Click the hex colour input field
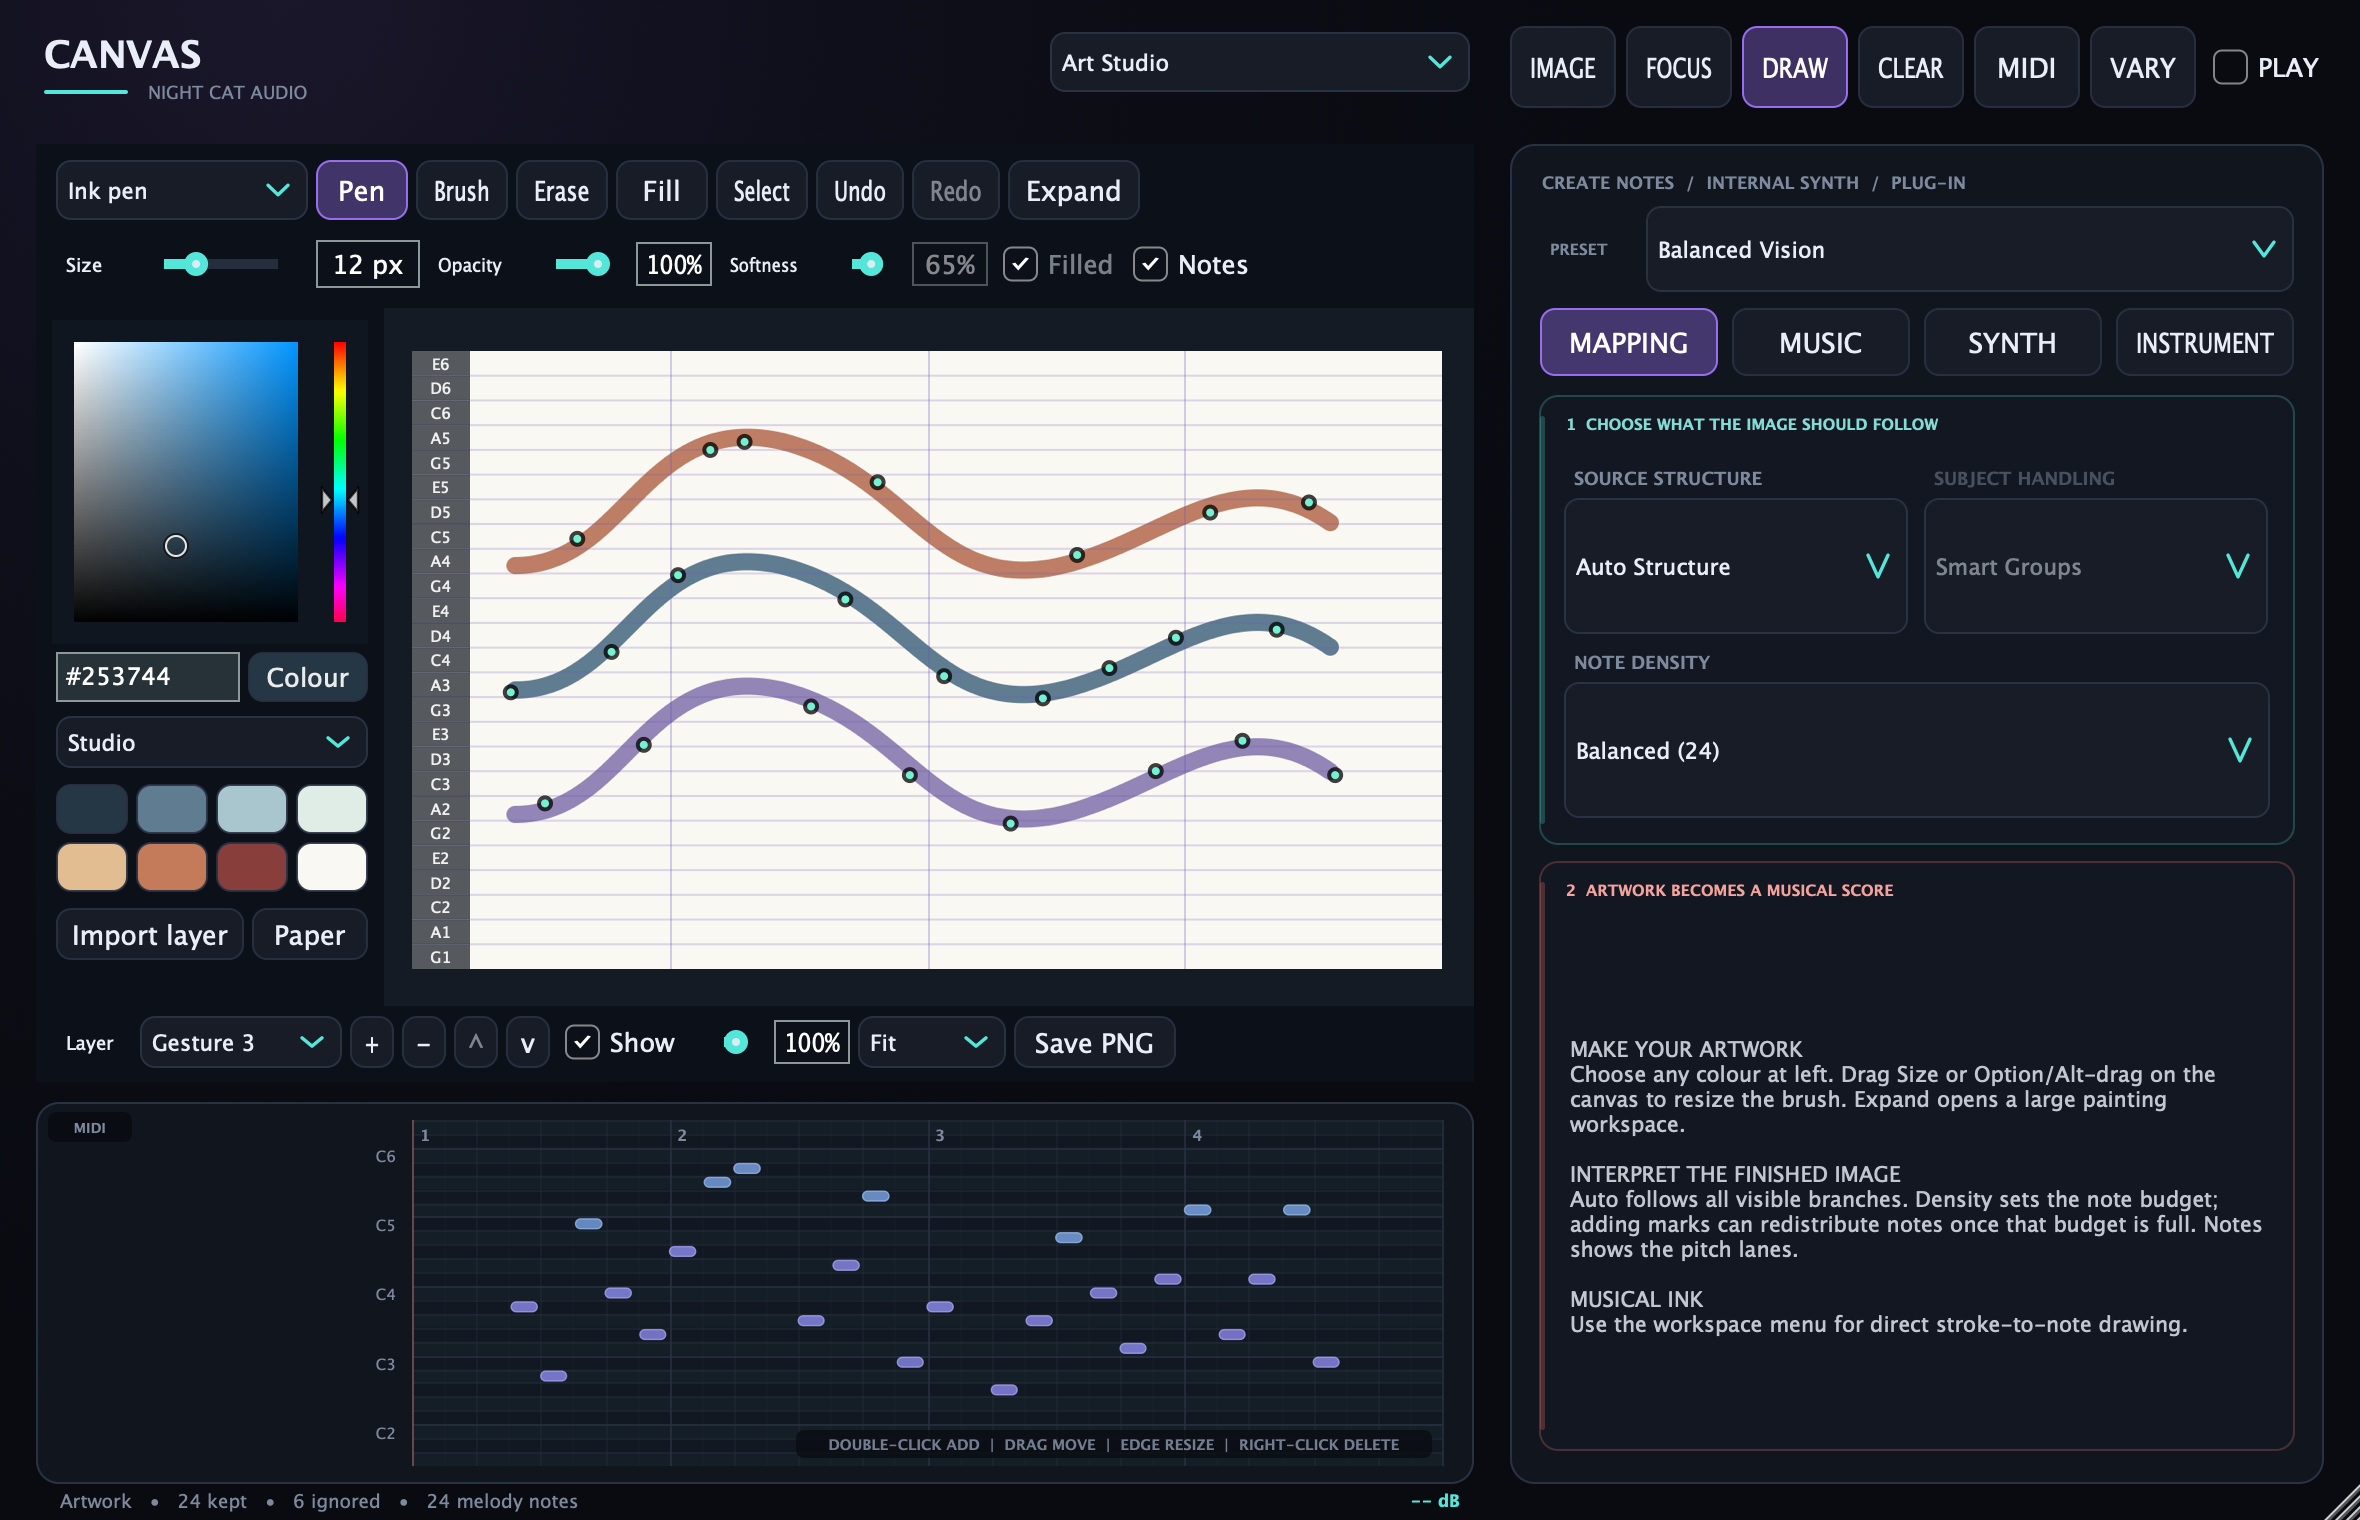This screenshot has width=2360, height=1520. 148,677
